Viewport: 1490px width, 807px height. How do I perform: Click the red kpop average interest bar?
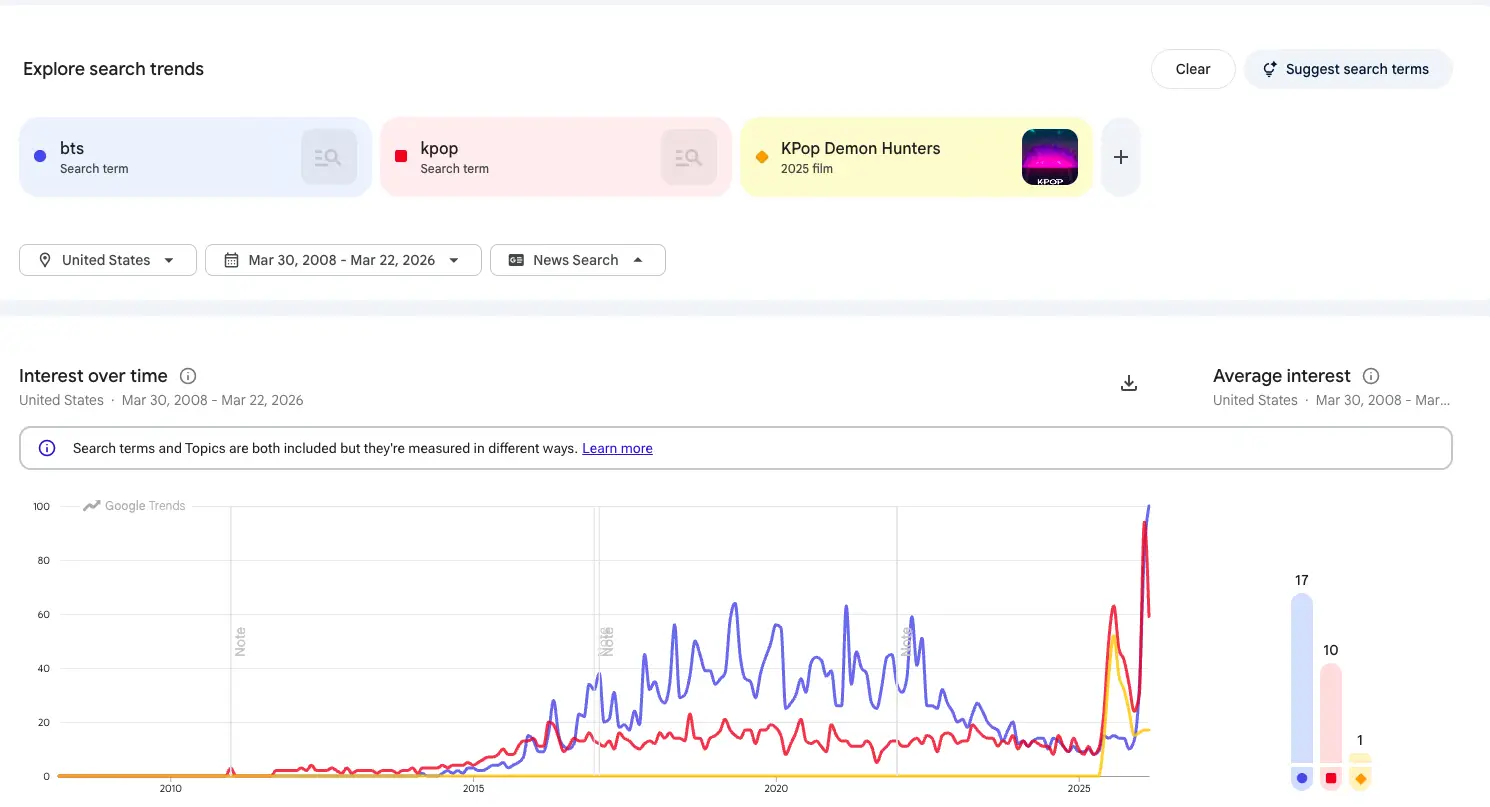coord(1330,715)
